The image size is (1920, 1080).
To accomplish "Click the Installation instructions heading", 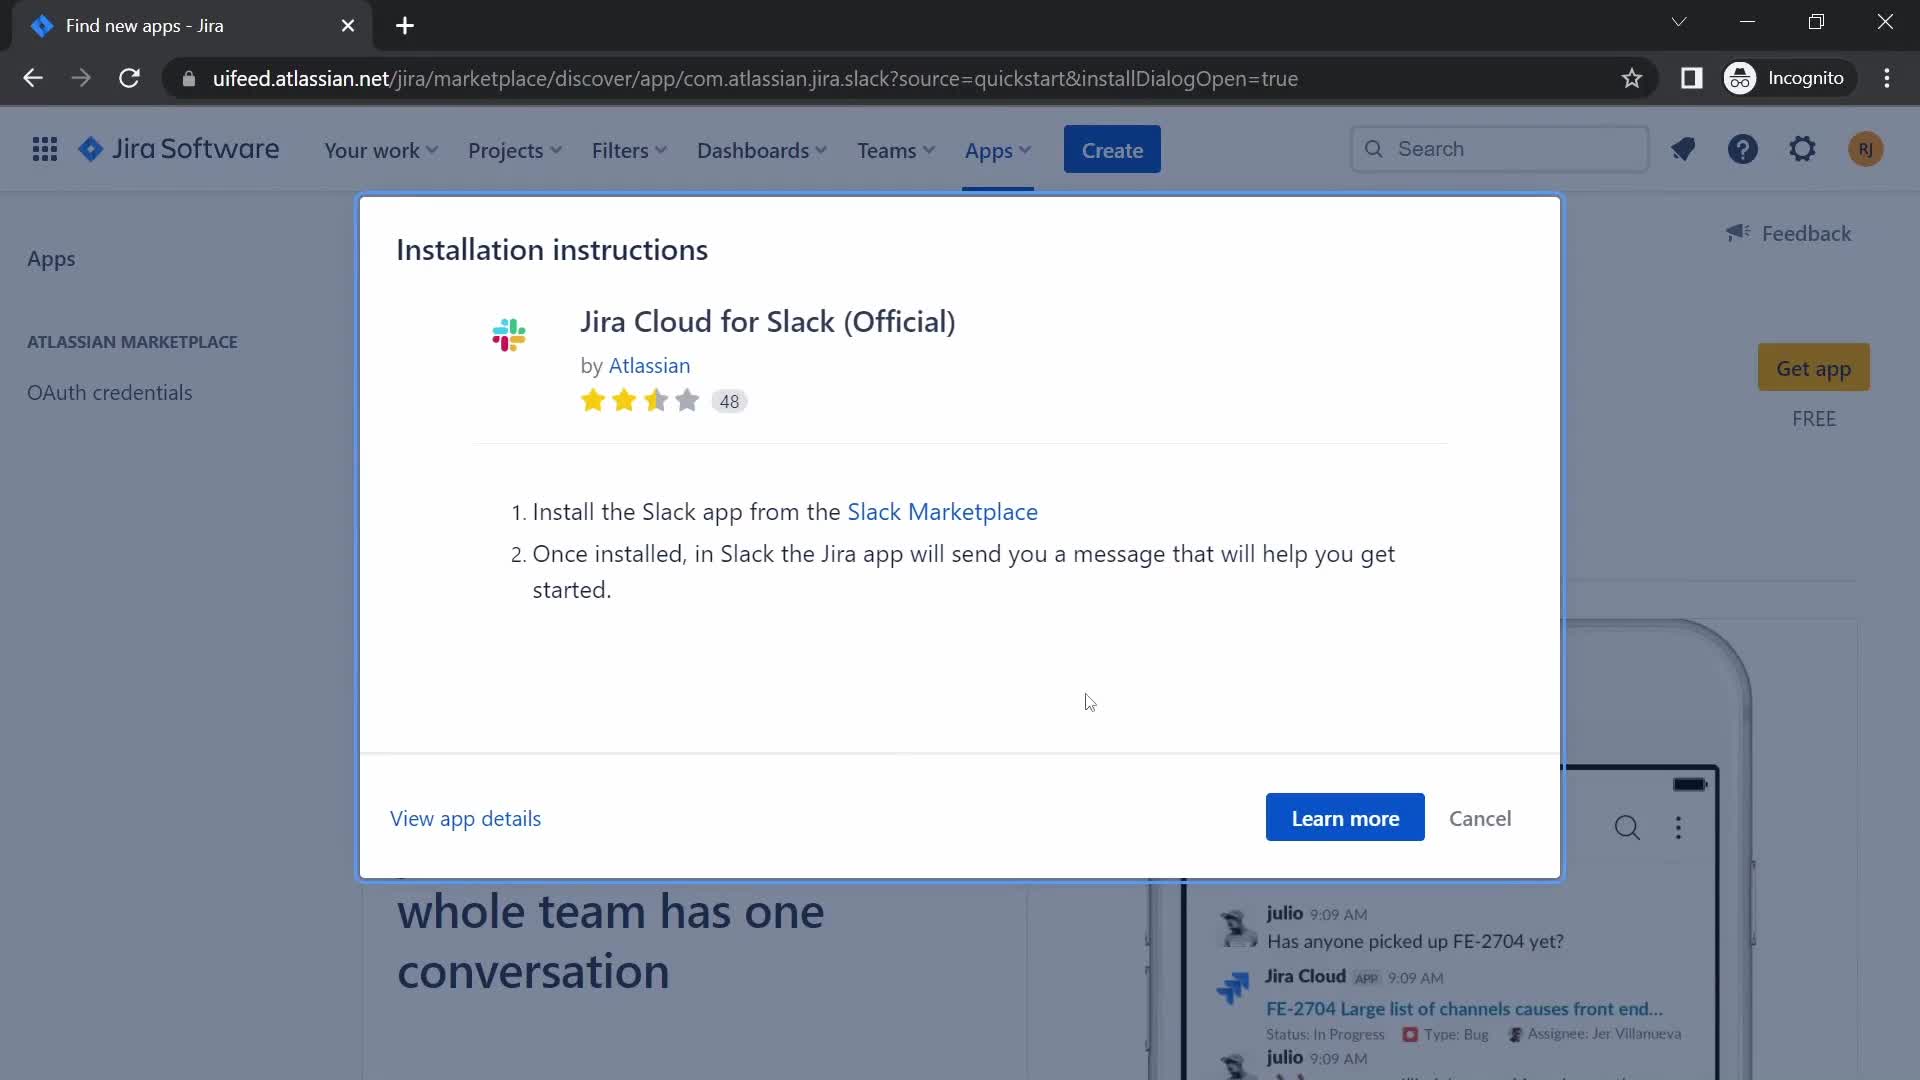I will coord(552,250).
